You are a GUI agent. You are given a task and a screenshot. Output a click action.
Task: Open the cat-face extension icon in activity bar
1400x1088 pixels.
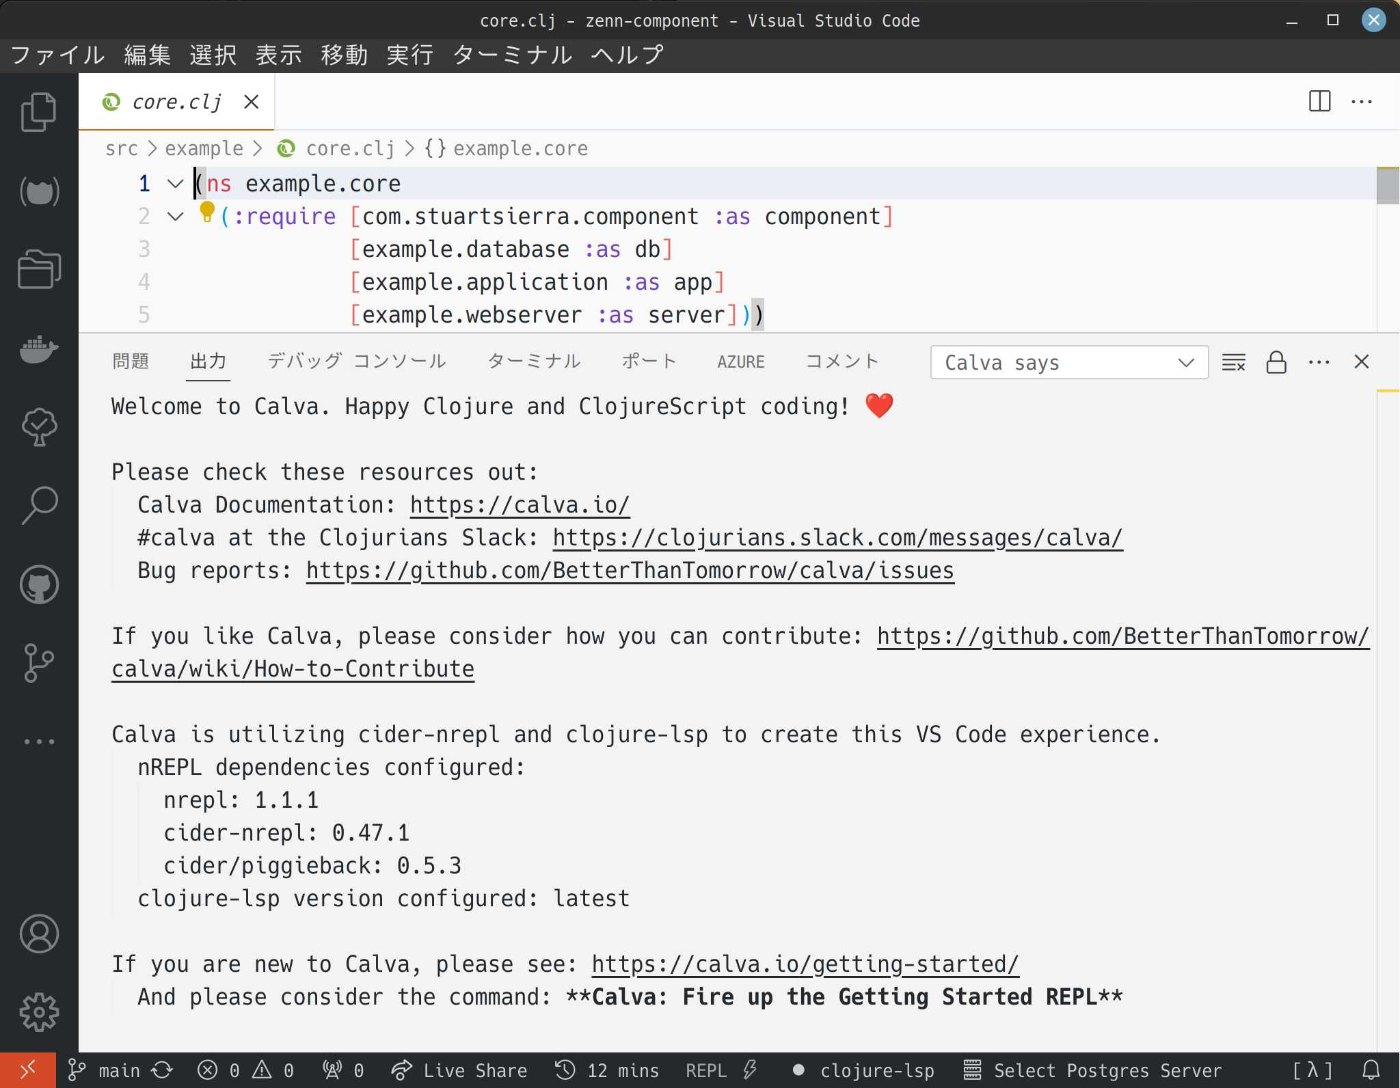(x=39, y=190)
